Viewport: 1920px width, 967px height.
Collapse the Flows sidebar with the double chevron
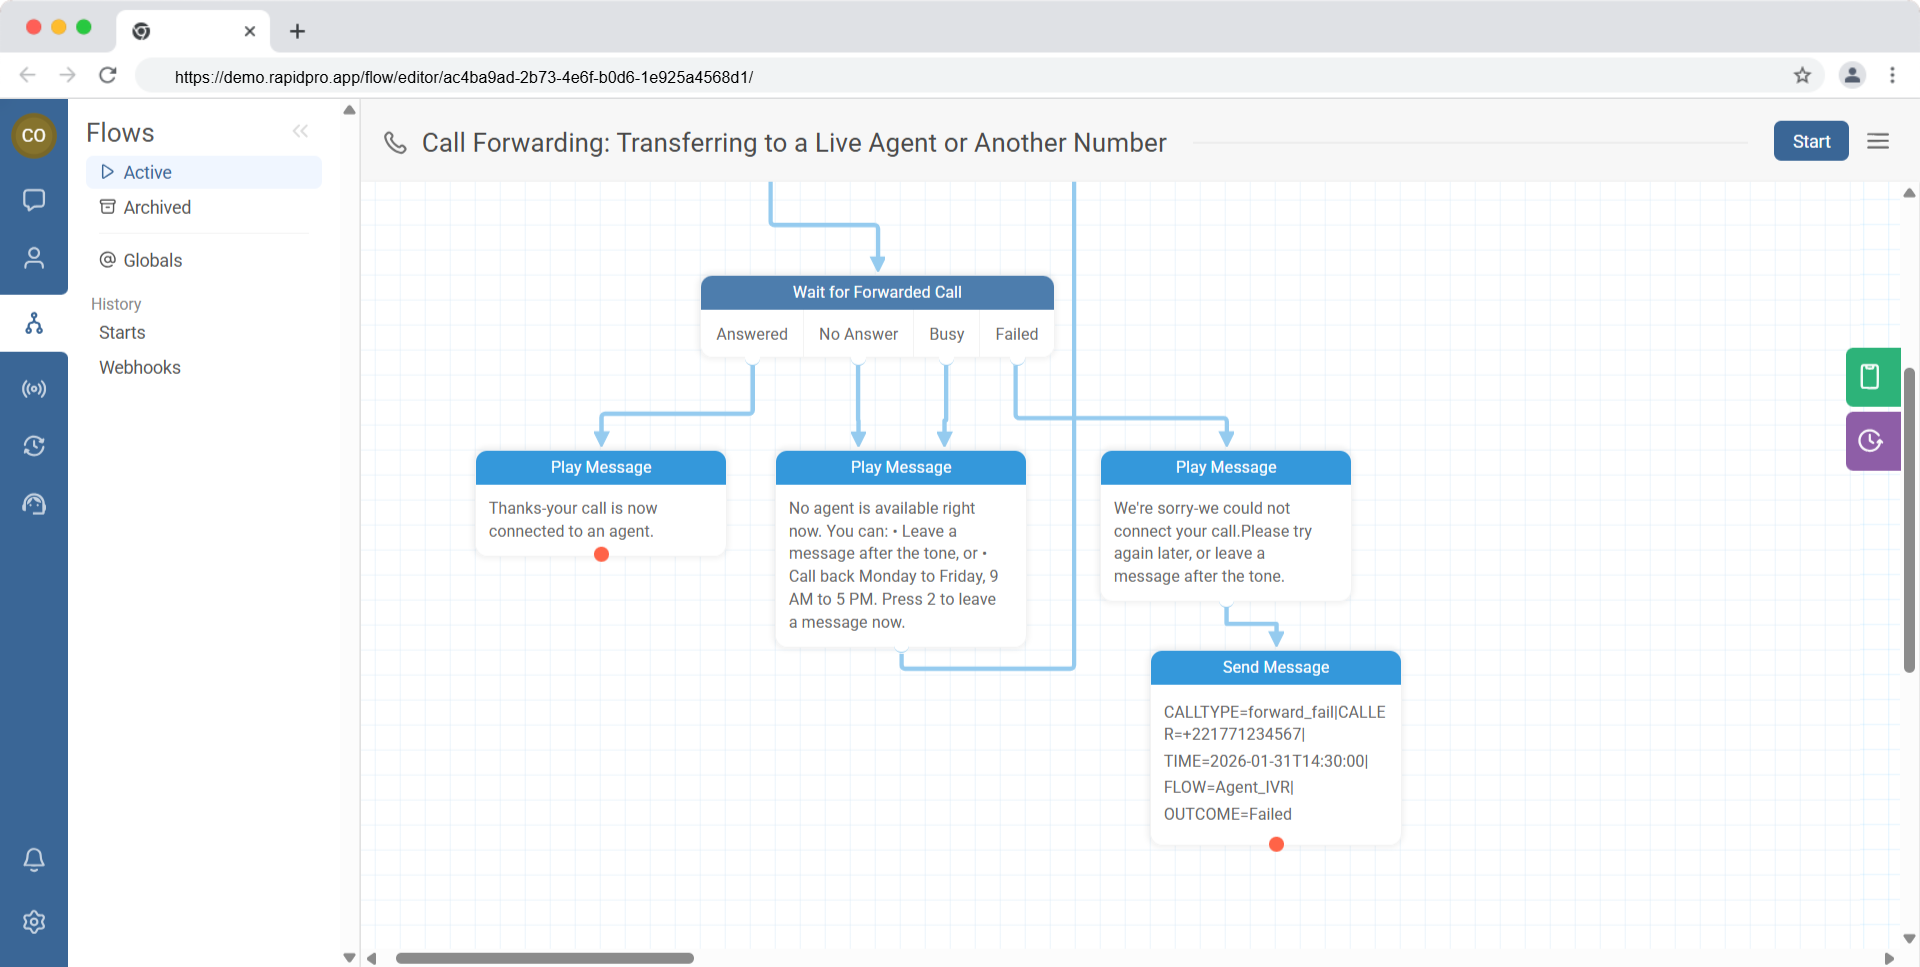click(301, 131)
